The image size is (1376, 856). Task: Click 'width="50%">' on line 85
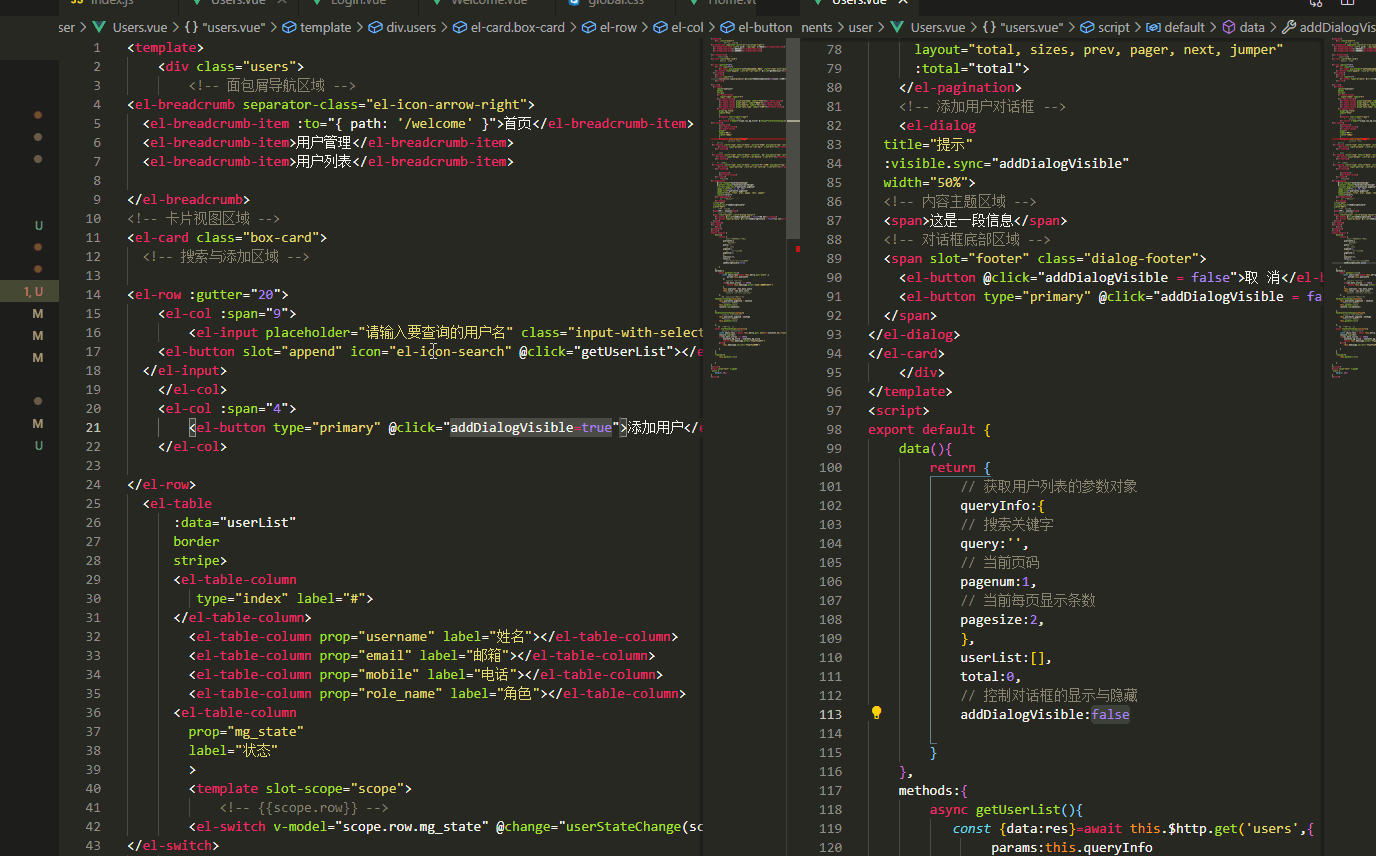pyautogui.click(x=929, y=182)
